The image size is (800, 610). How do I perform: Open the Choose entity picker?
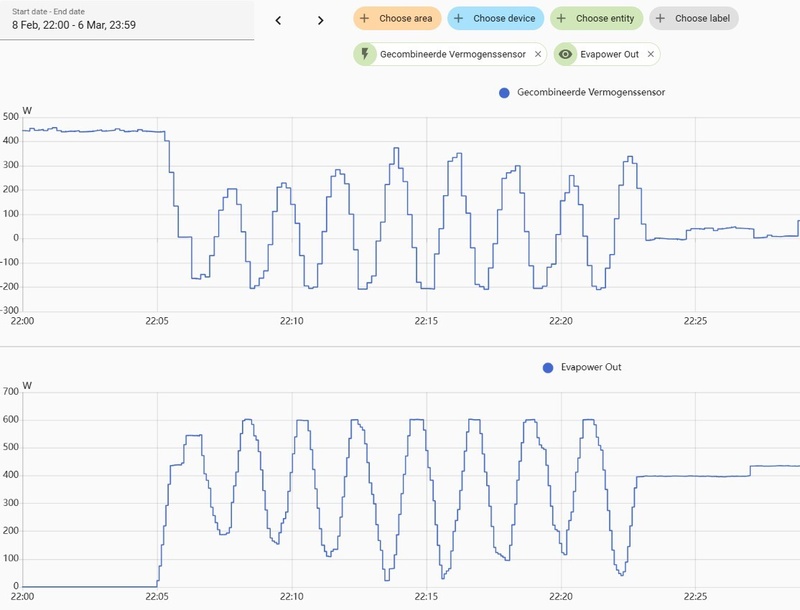click(x=596, y=18)
